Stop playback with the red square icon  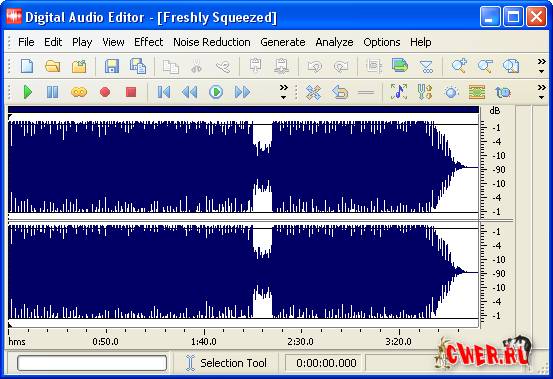pyautogui.click(x=131, y=92)
